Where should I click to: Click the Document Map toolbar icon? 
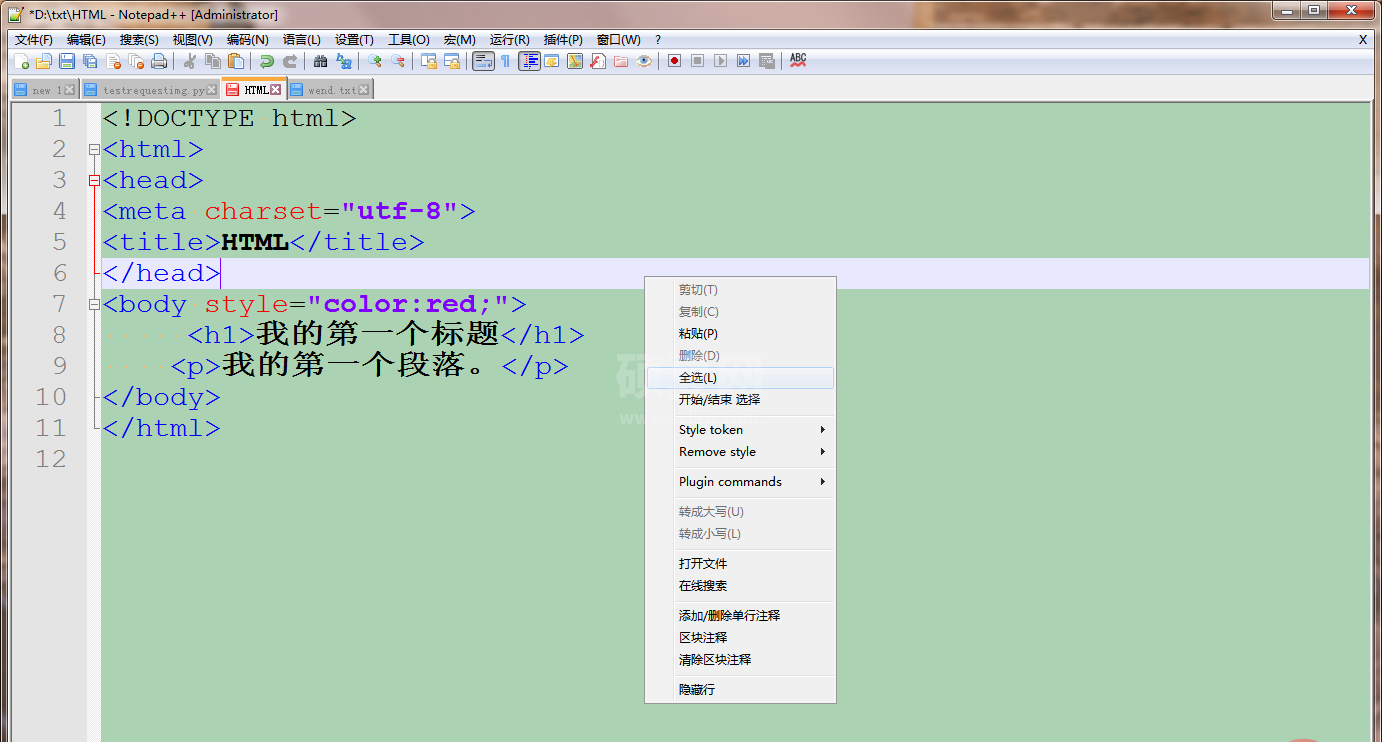pyautogui.click(x=574, y=61)
